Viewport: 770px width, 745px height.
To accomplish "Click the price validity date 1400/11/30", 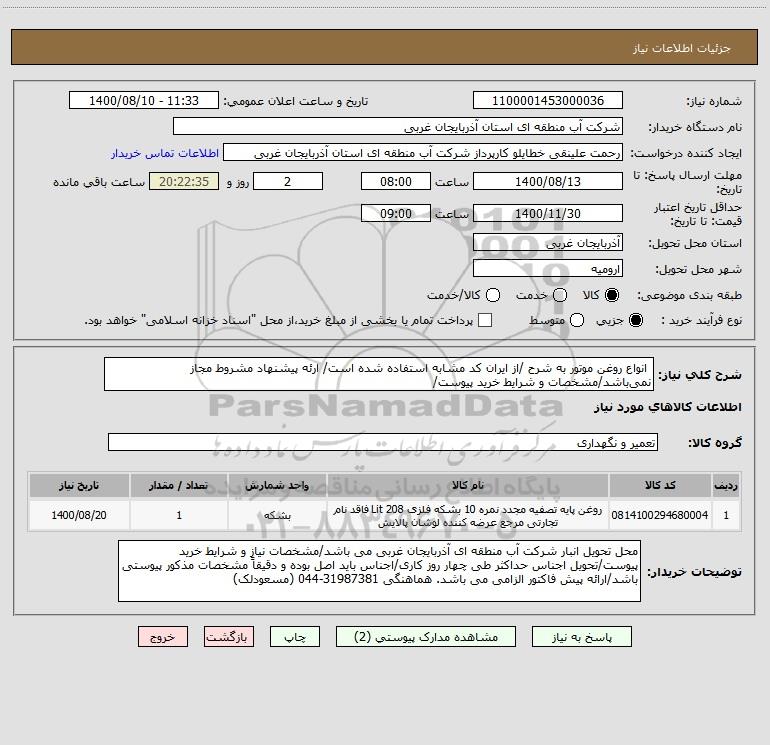I will click(548, 213).
